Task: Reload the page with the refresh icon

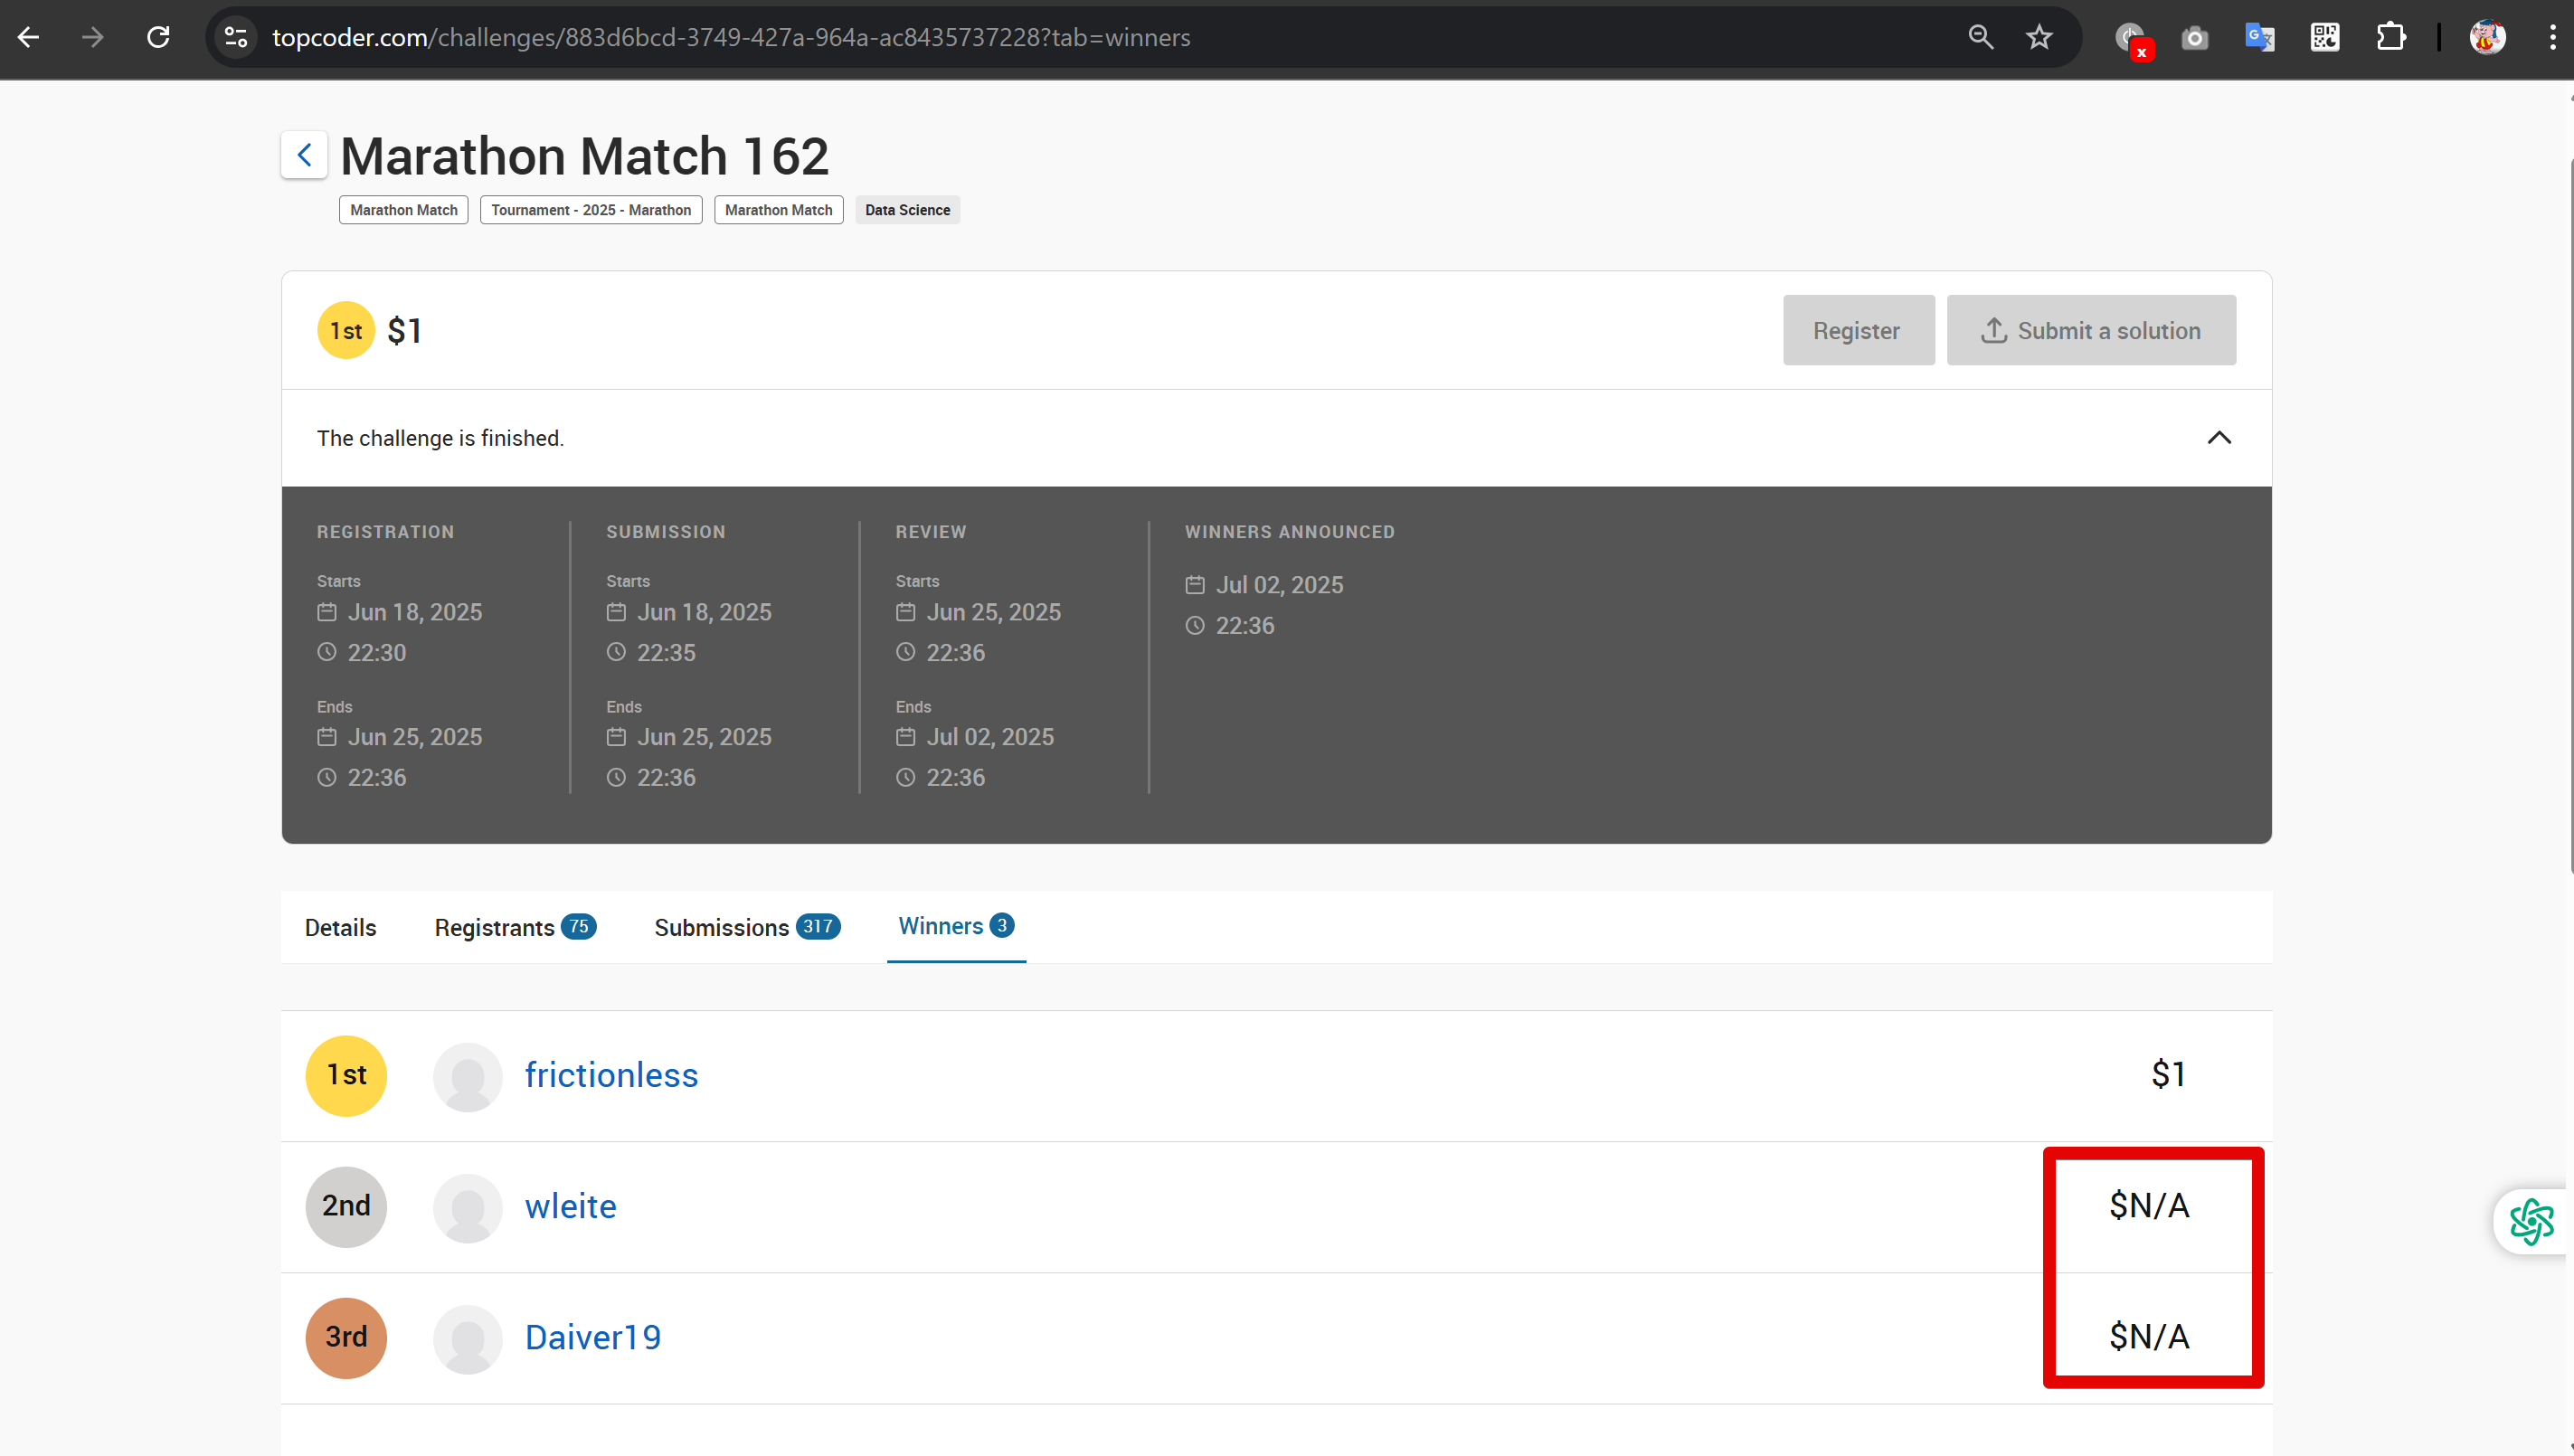Action: (158, 38)
